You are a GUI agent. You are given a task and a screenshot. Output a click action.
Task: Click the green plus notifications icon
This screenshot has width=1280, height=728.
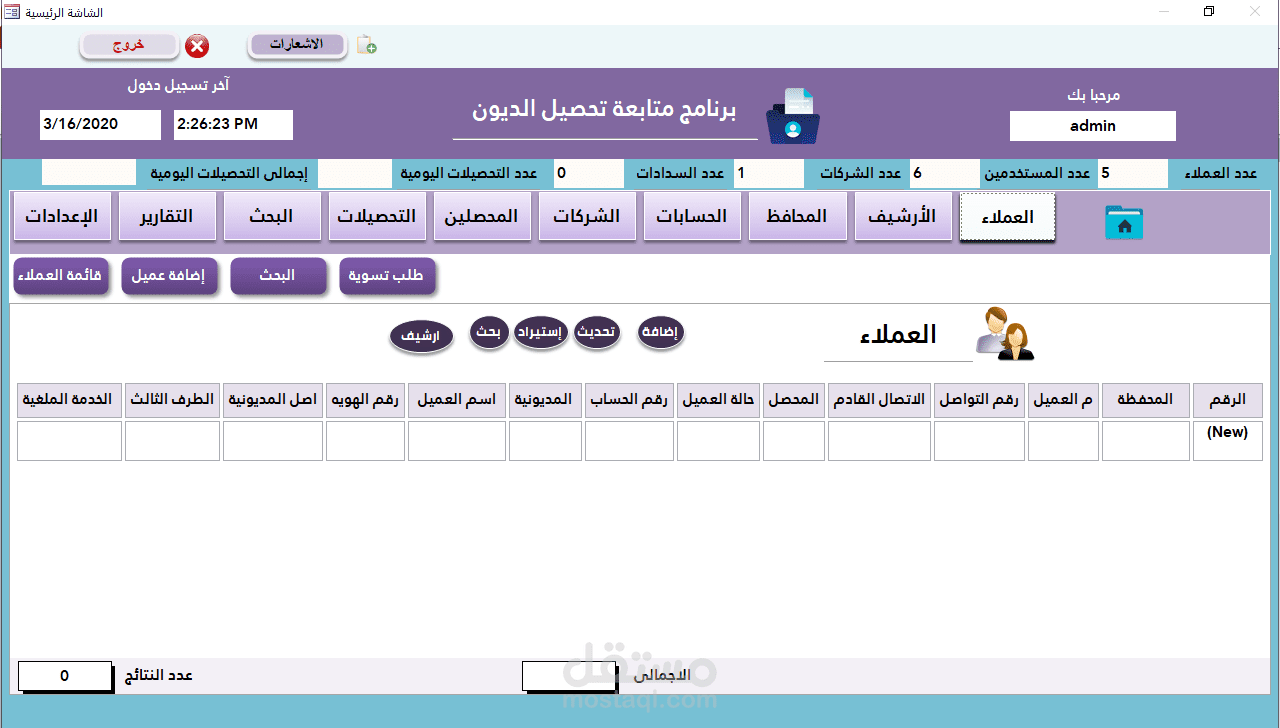pos(365,43)
